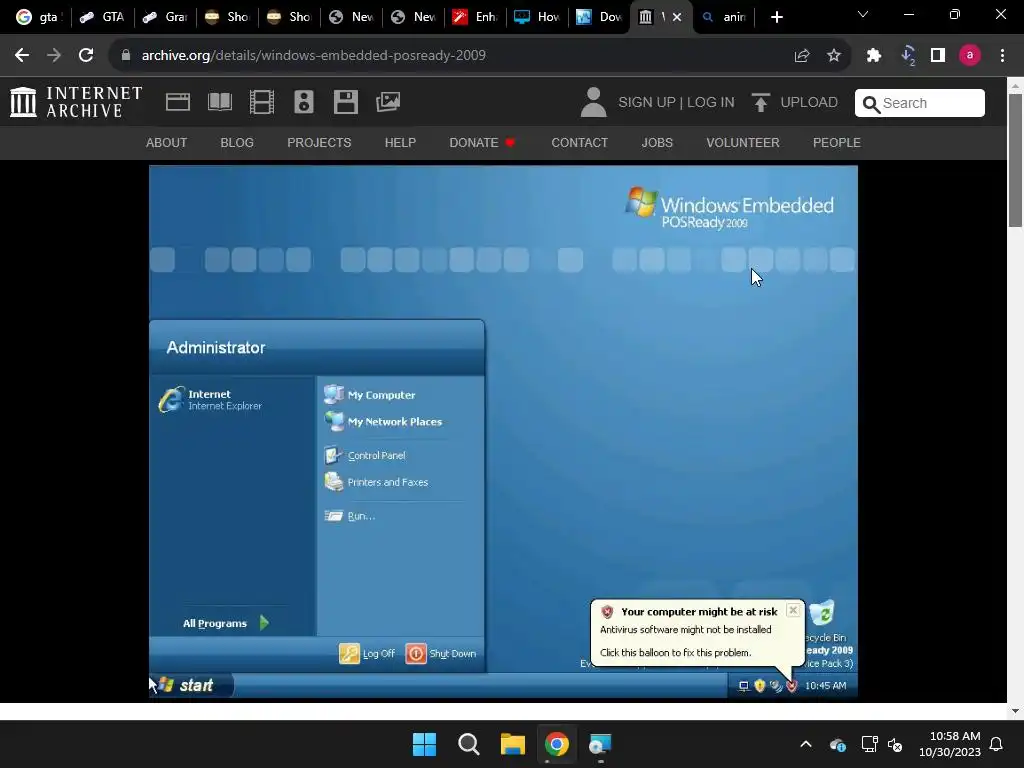Click the browser Forward arrow
Screen dimensions: 1024x768
[x=54, y=56]
